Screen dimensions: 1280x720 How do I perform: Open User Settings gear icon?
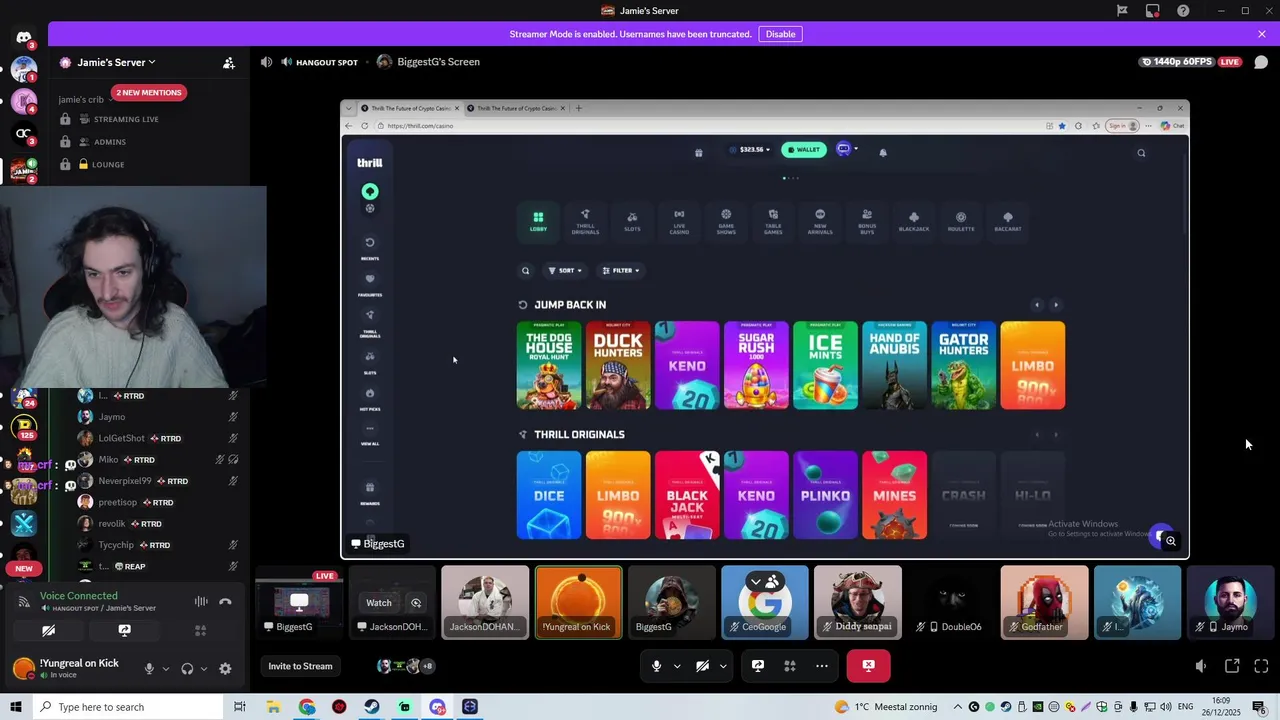click(x=225, y=669)
